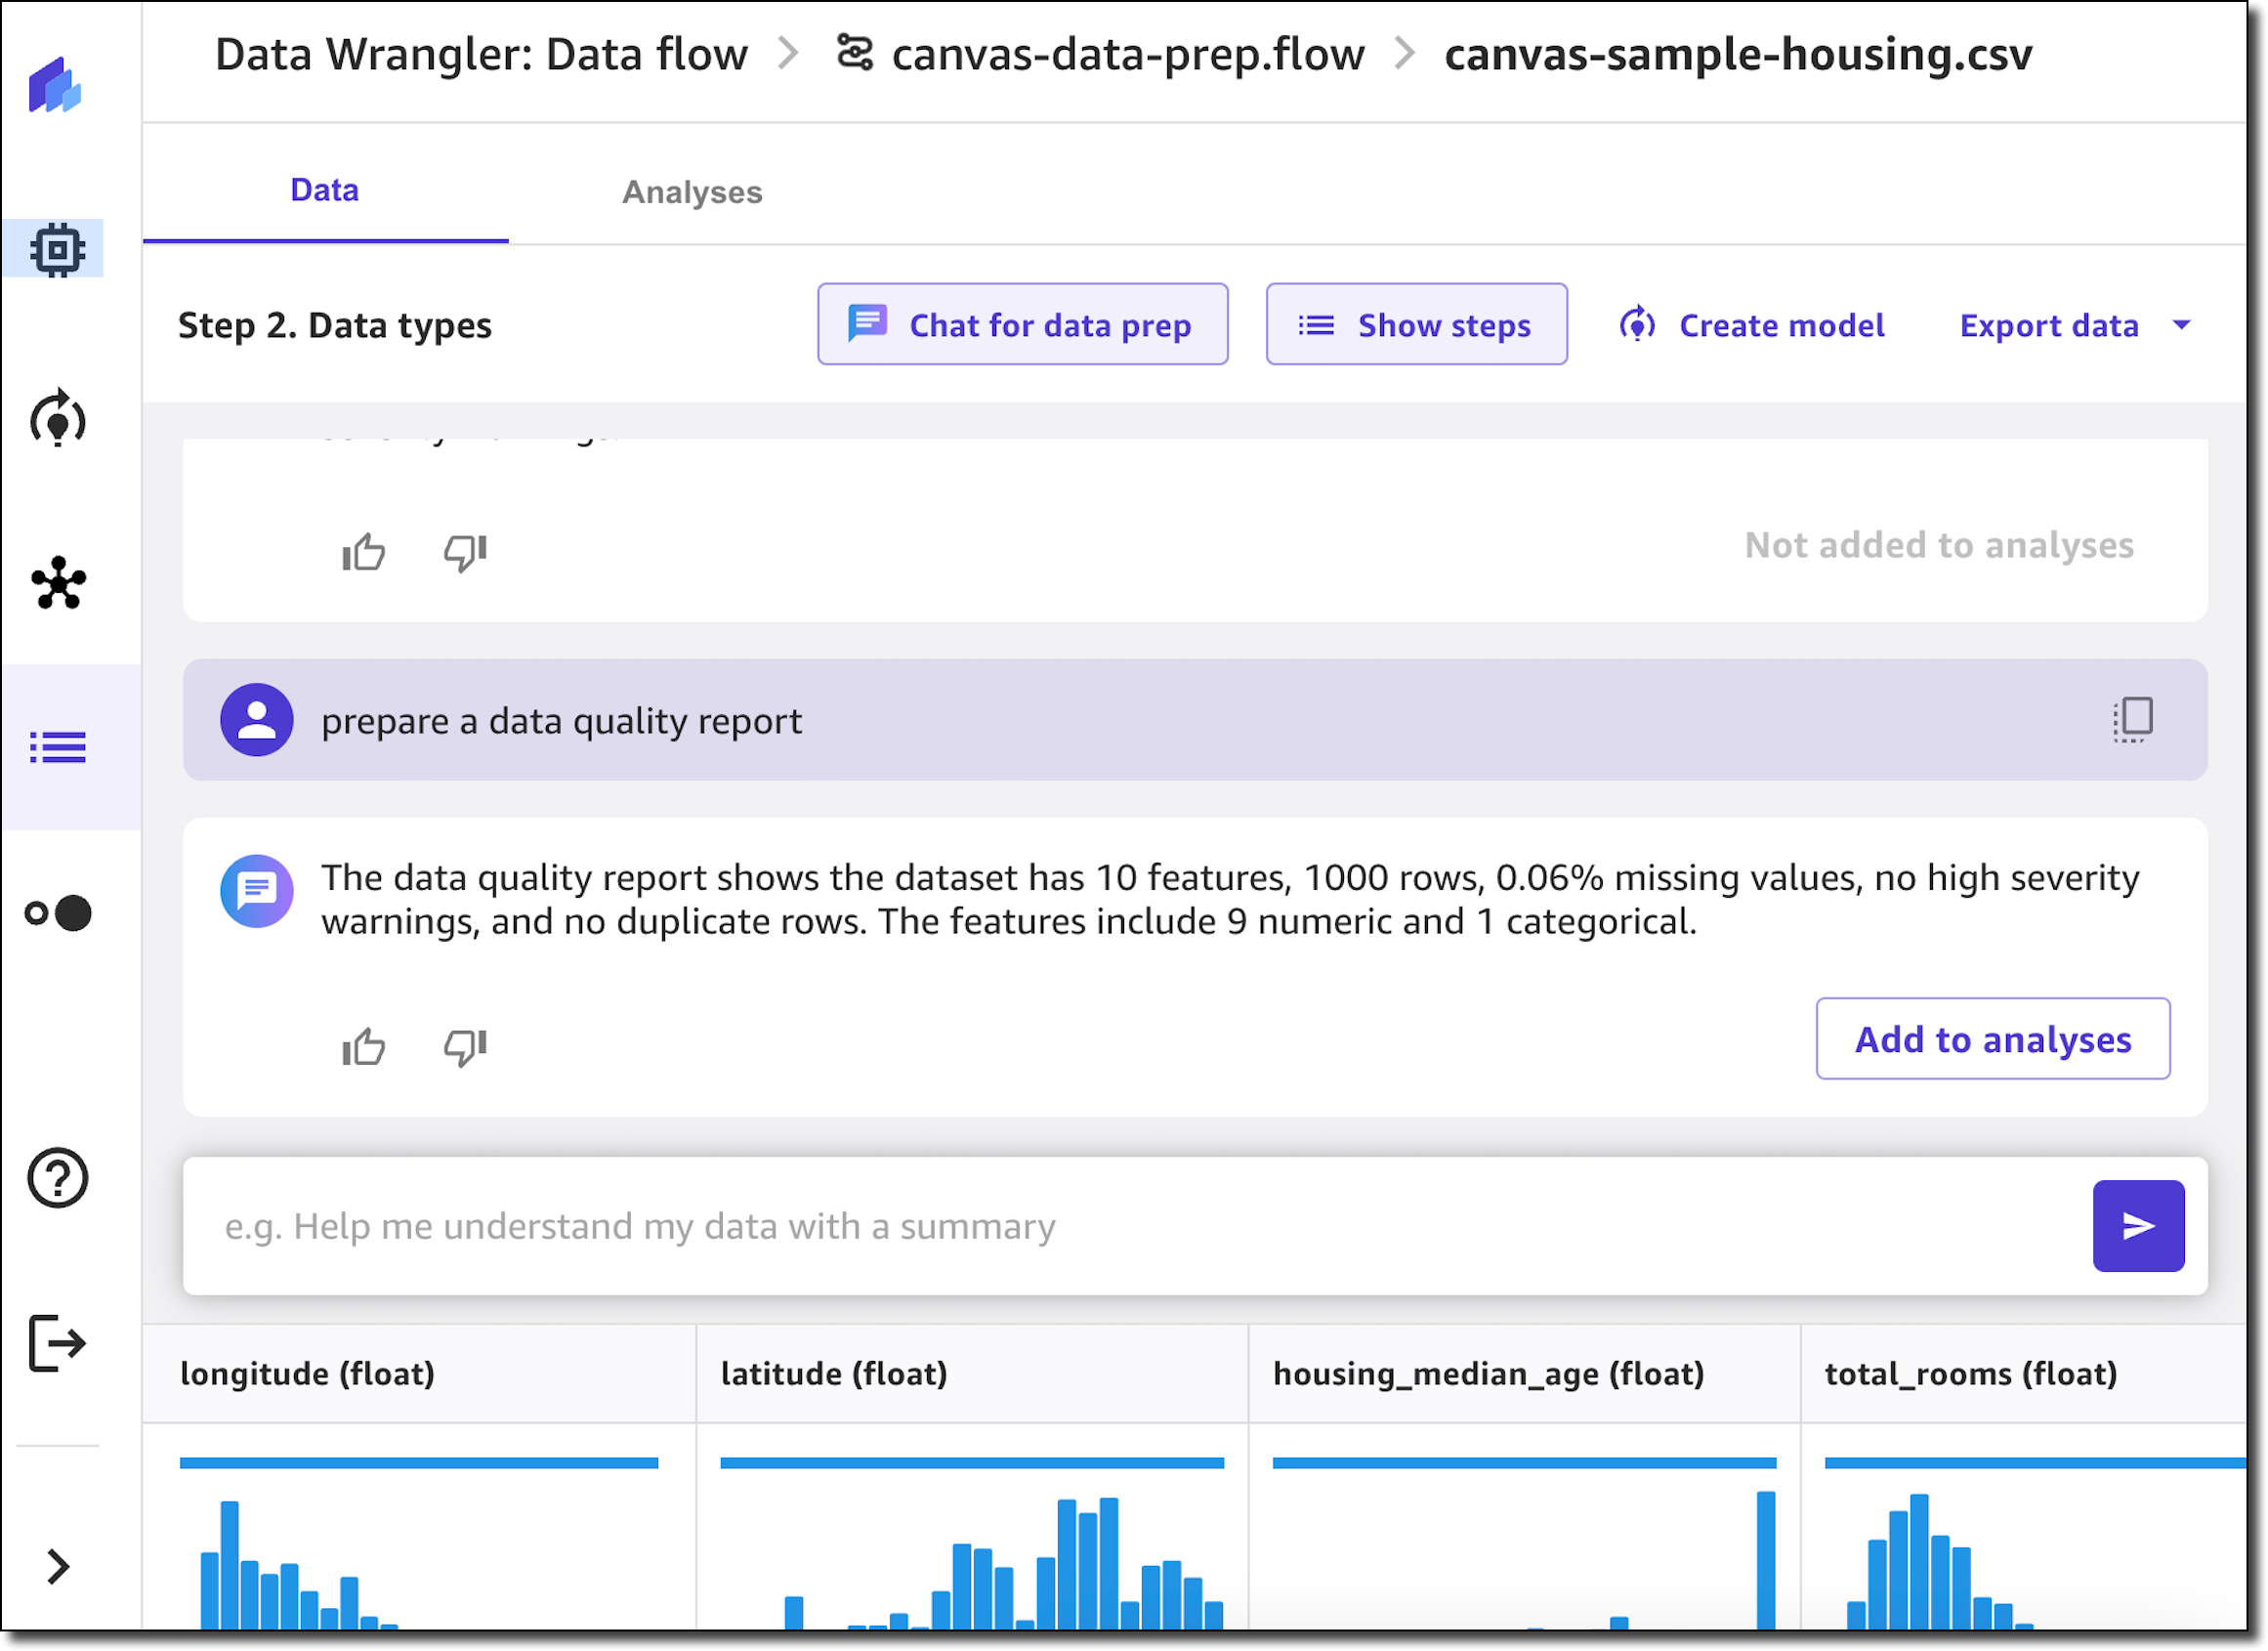
Task: Expand the sidebar with the bottom chevron
Action: click(58, 1566)
